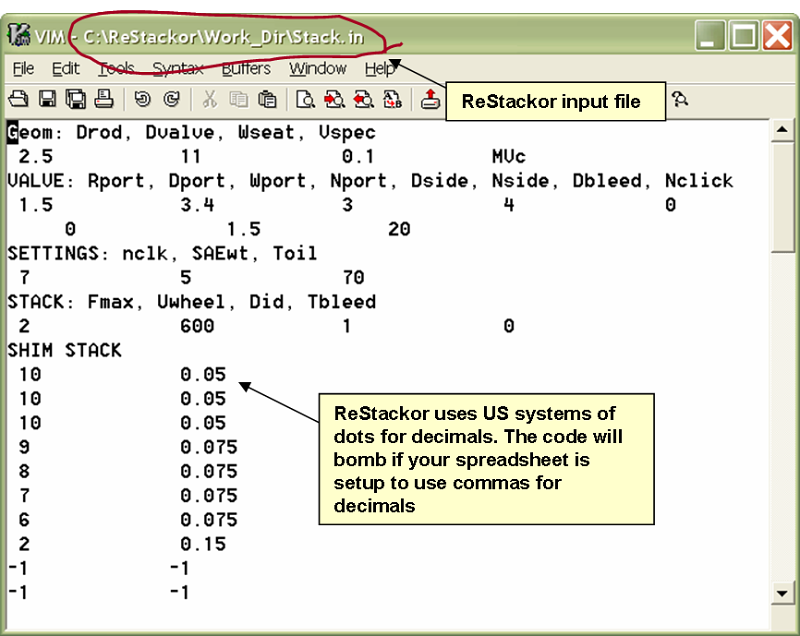800x636 pixels.
Task: Maximize the VIM window
Action: [x=743, y=36]
